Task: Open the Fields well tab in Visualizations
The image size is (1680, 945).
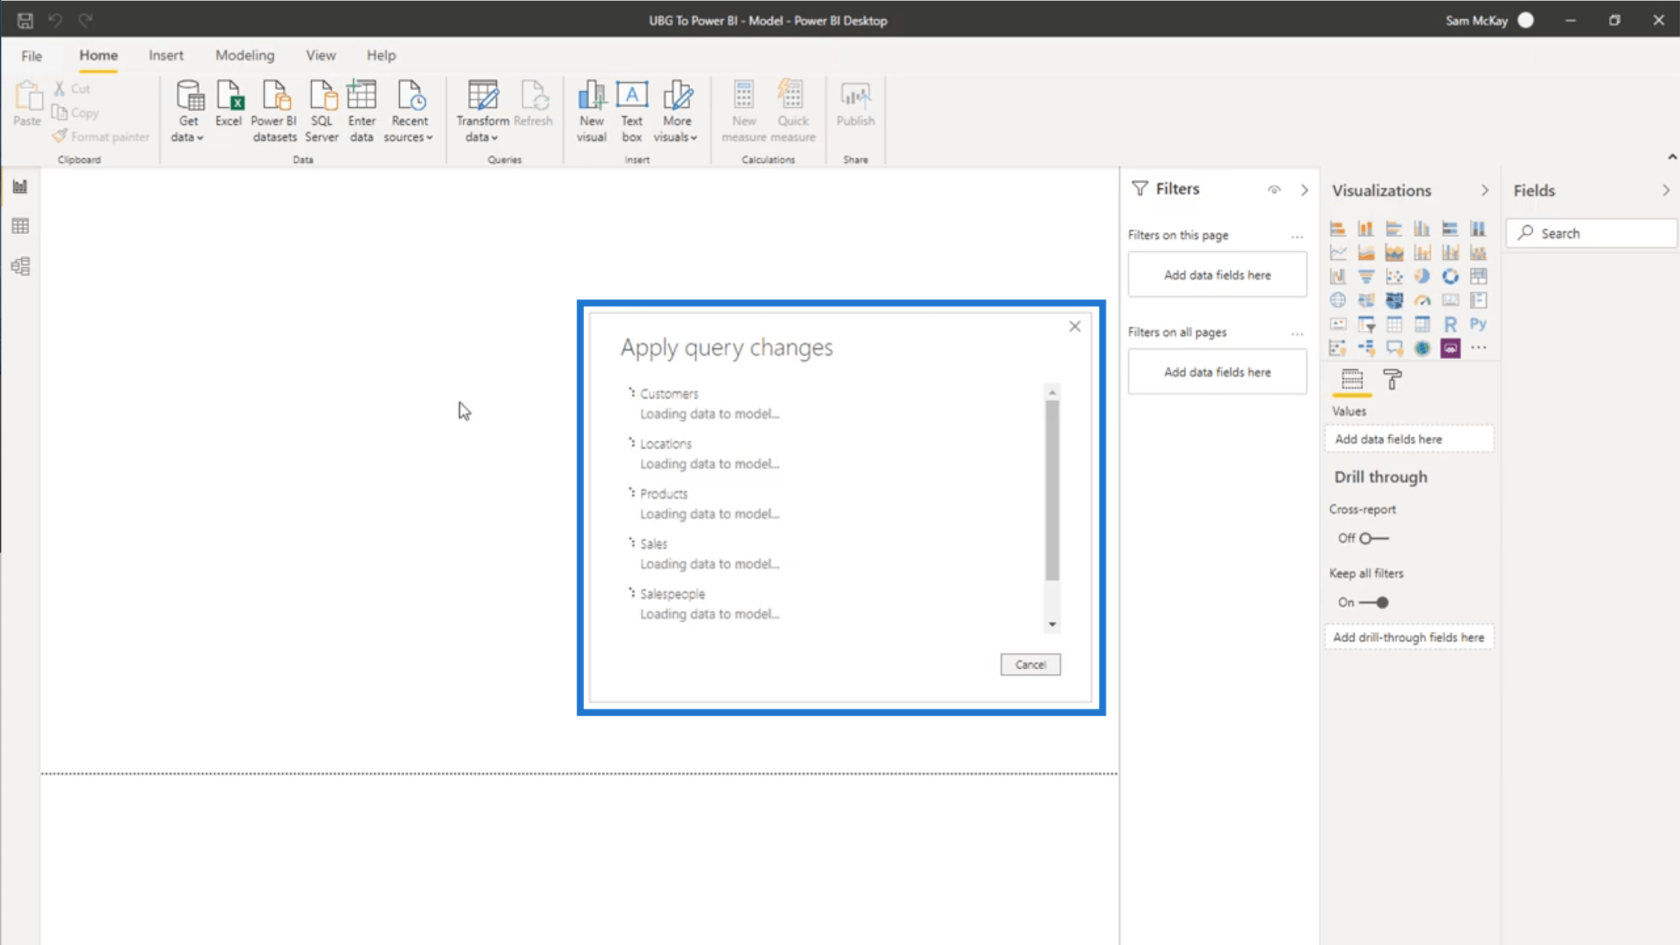Action: click(1352, 380)
